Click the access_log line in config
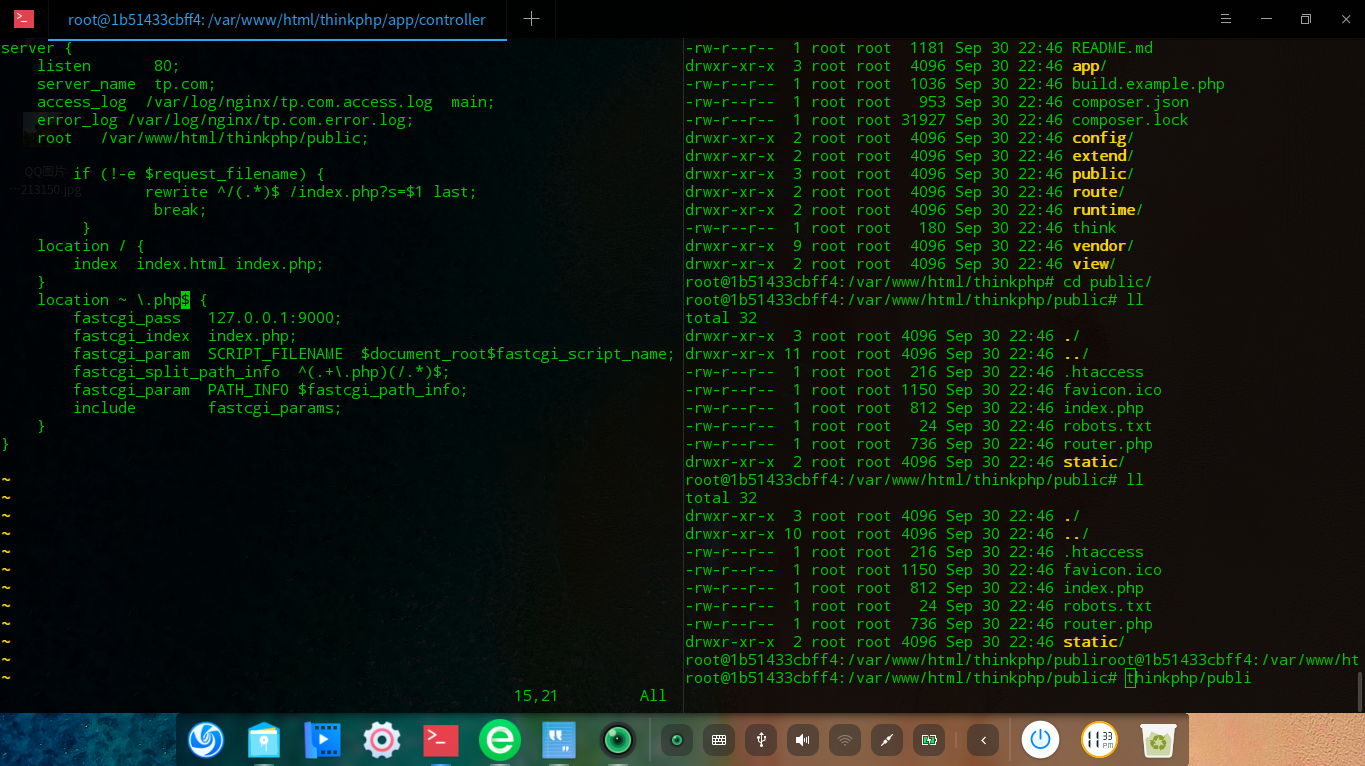 266,102
